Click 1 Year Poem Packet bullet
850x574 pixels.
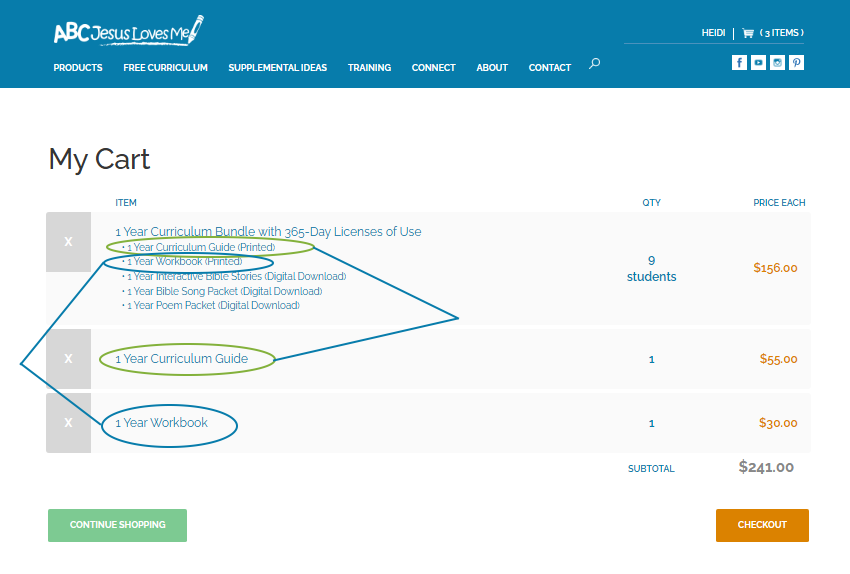pyautogui.click(x=213, y=305)
